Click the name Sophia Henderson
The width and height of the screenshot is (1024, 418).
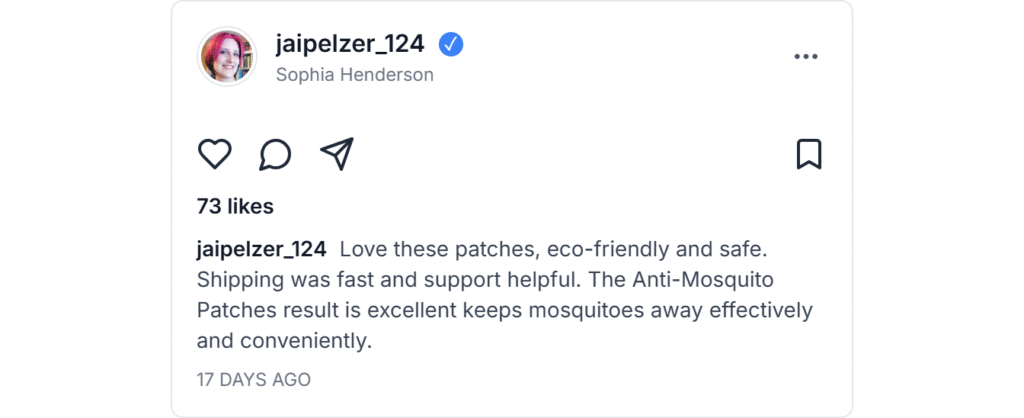tap(354, 75)
